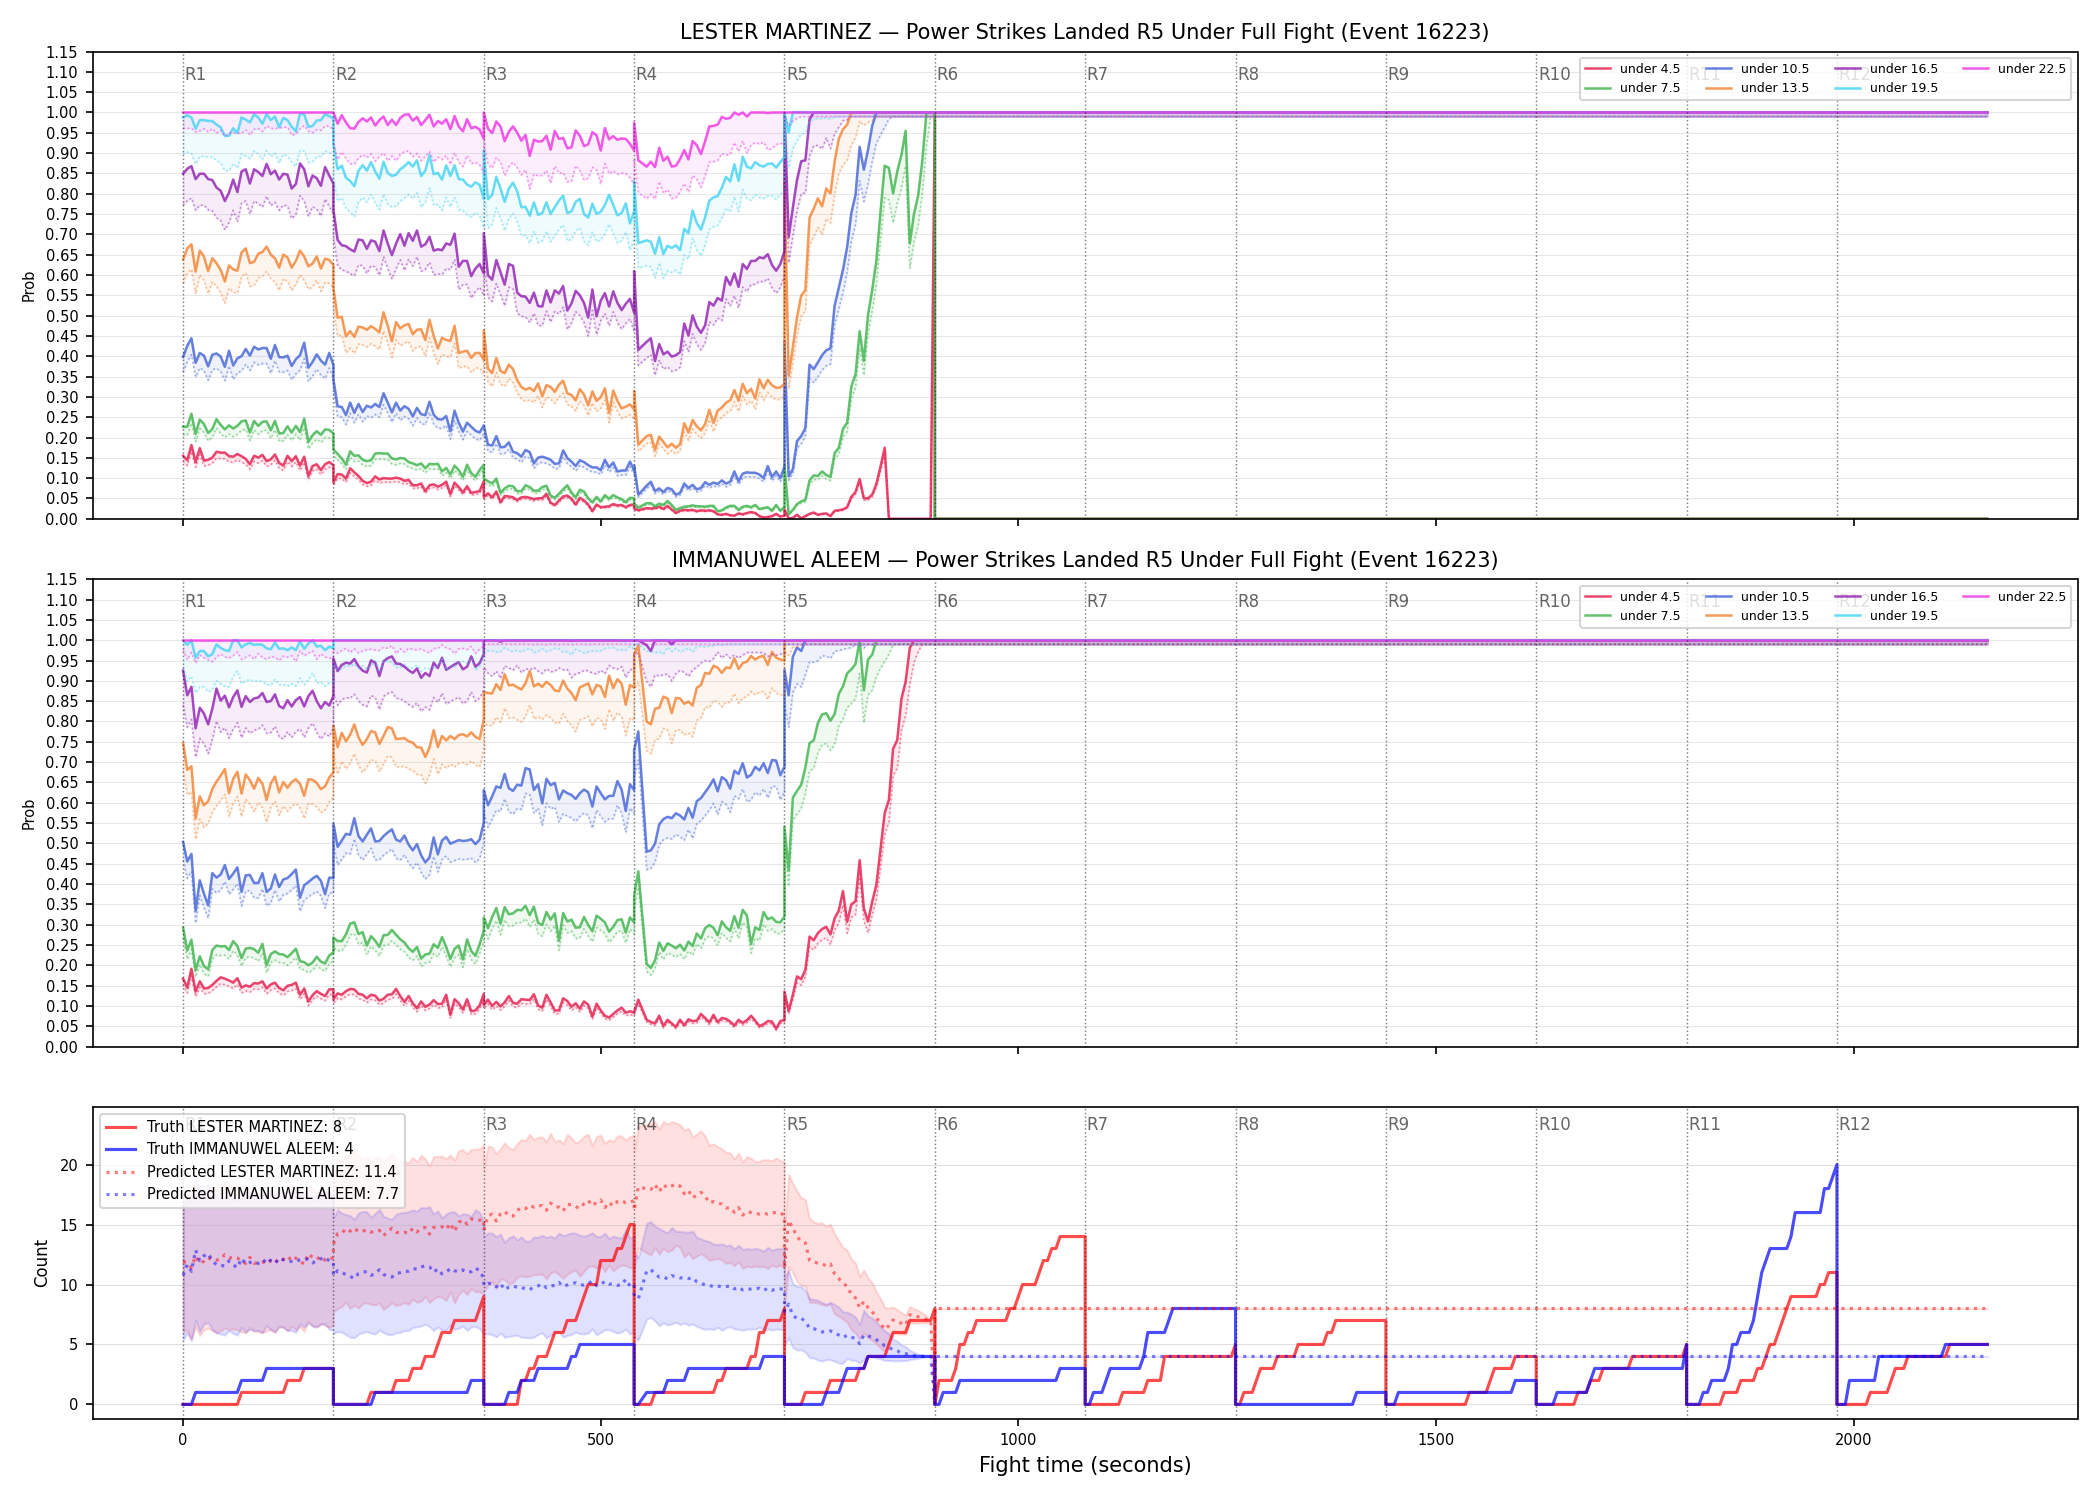Click the R5 round marker in Aleem chart

797,601
